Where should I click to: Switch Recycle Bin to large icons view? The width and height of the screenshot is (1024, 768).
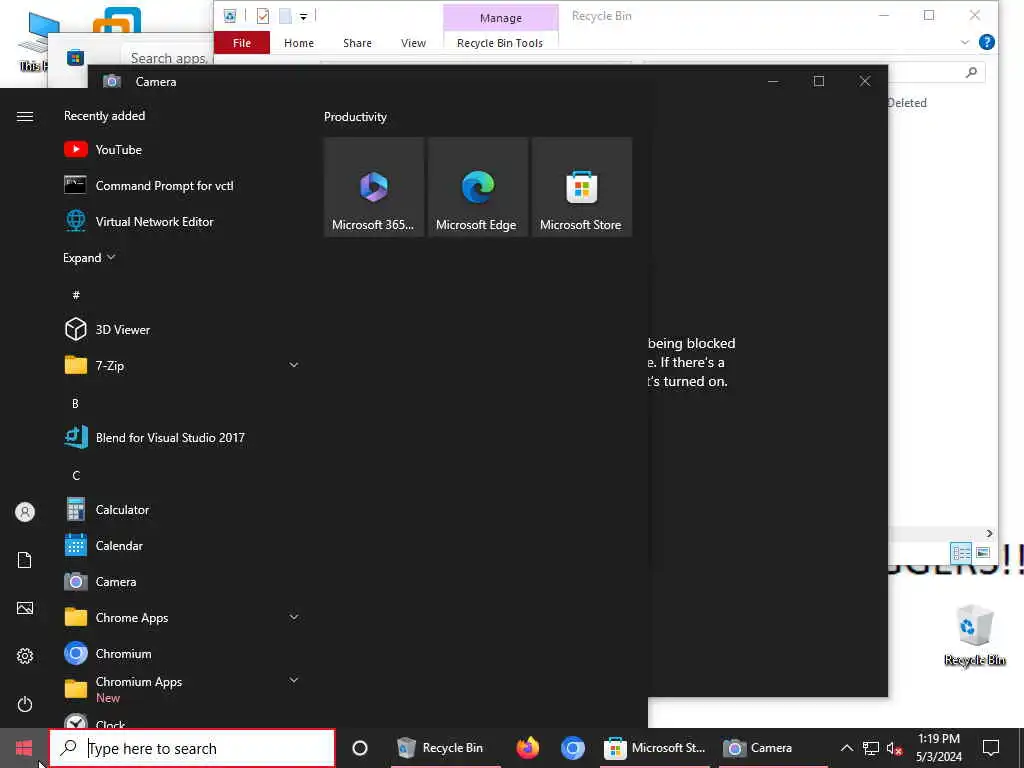[x=983, y=552]
